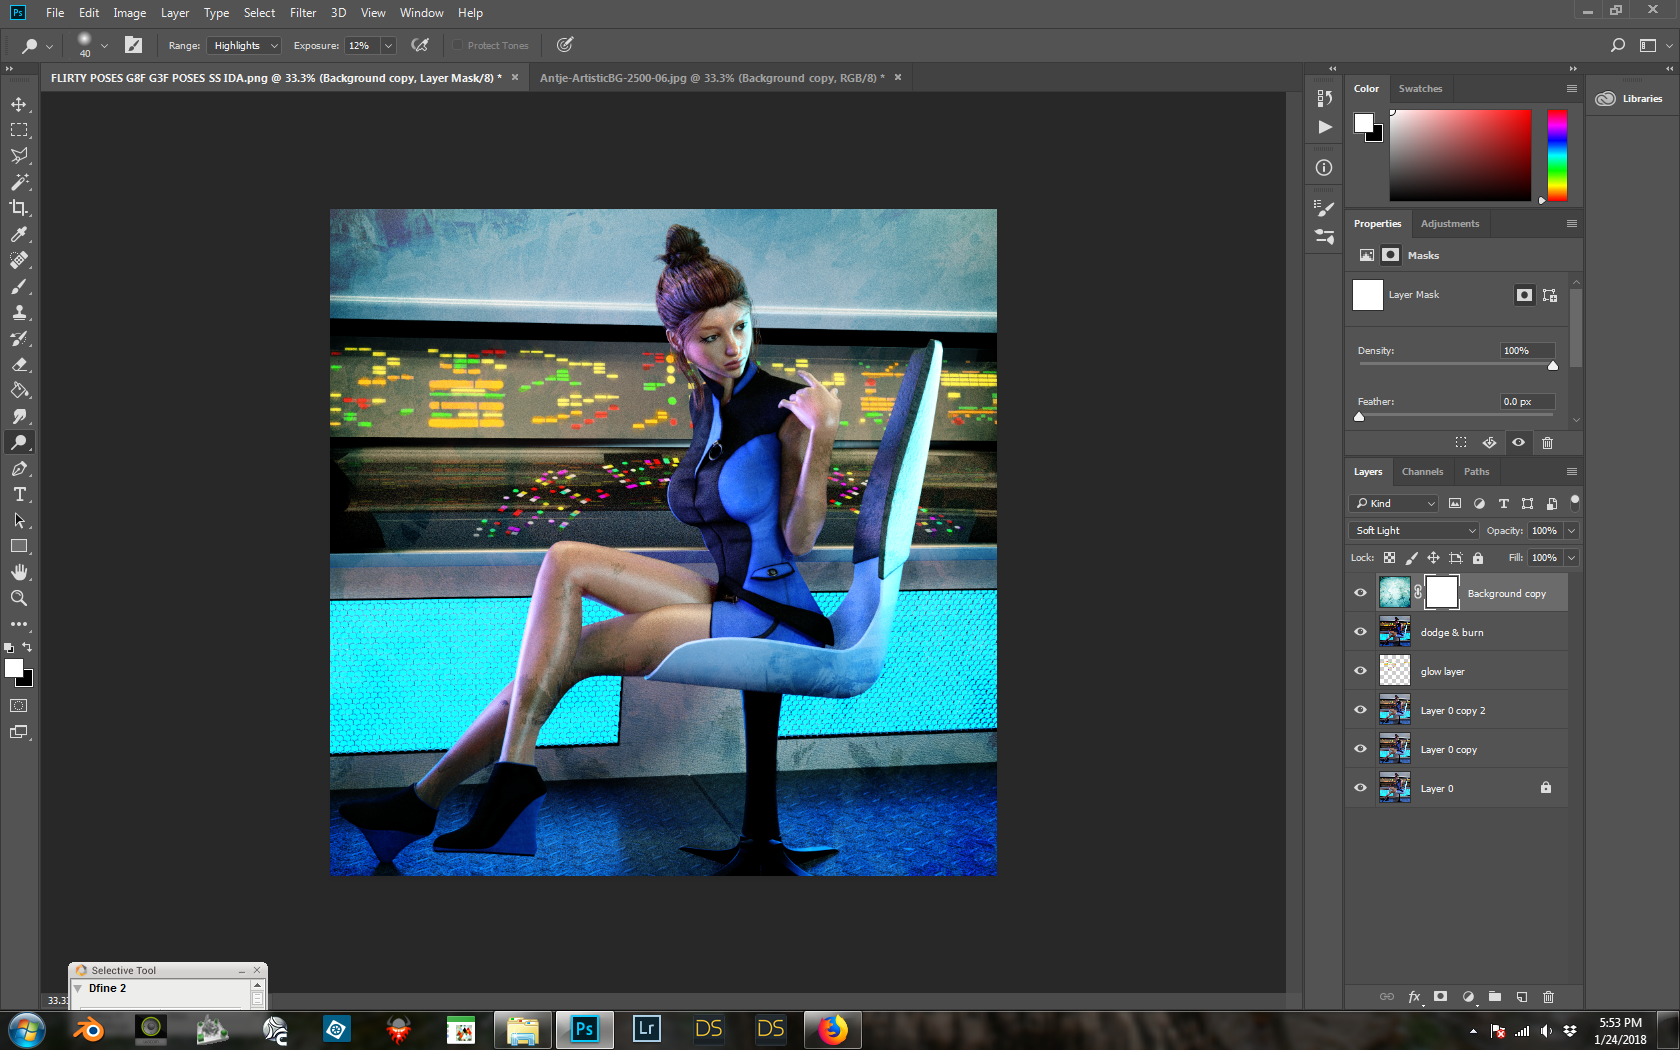This screenshot has height=1050, width=1680.
Task: Expand the layer Opacity dropdown arrow
Action: [x=1571, y=531]
